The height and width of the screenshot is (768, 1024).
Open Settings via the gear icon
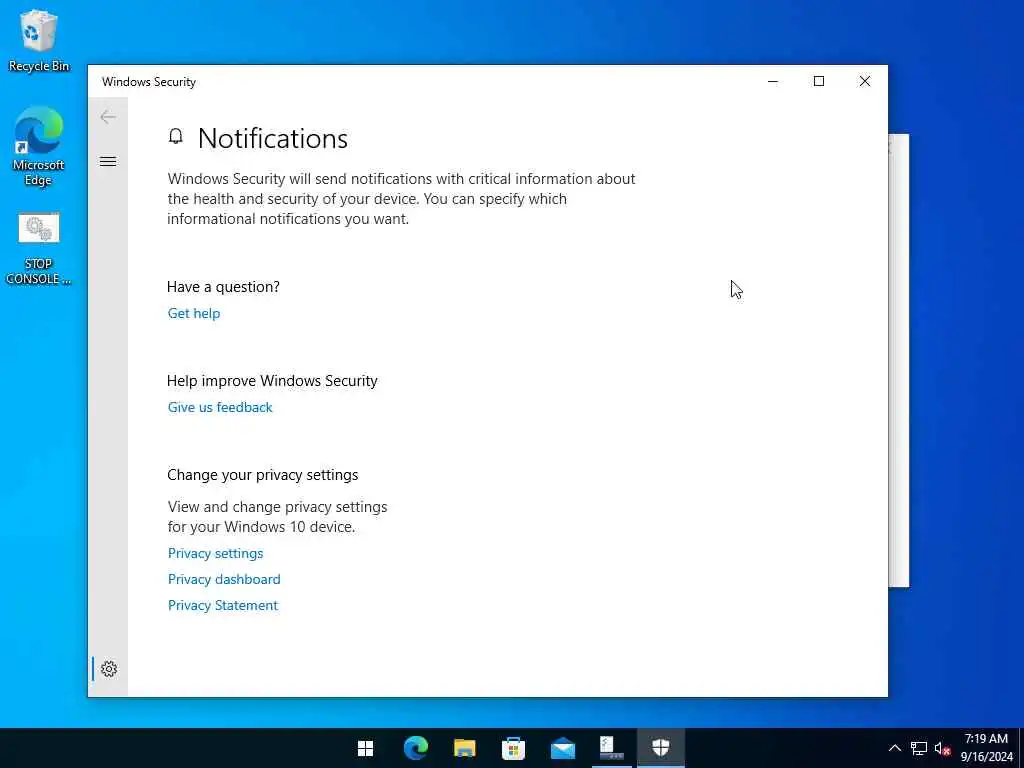pos(109,669)
